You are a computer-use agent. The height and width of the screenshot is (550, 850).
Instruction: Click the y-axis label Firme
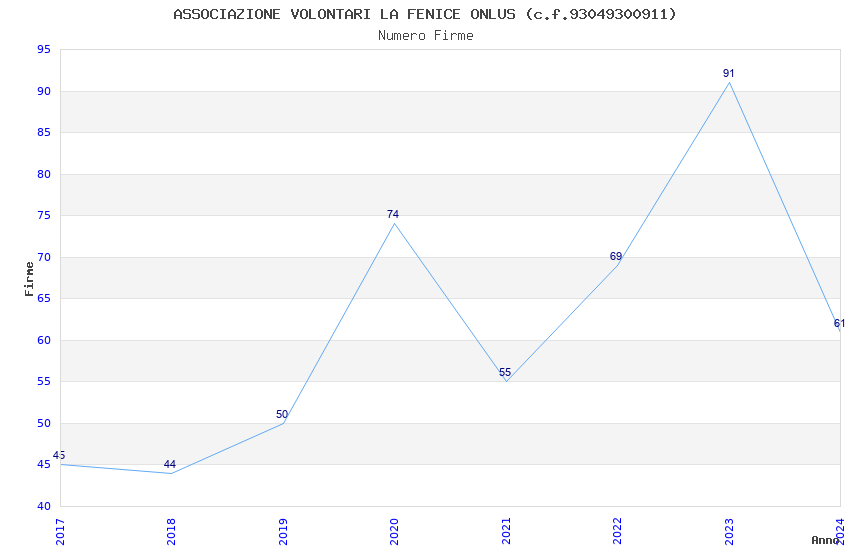(29, 279)
